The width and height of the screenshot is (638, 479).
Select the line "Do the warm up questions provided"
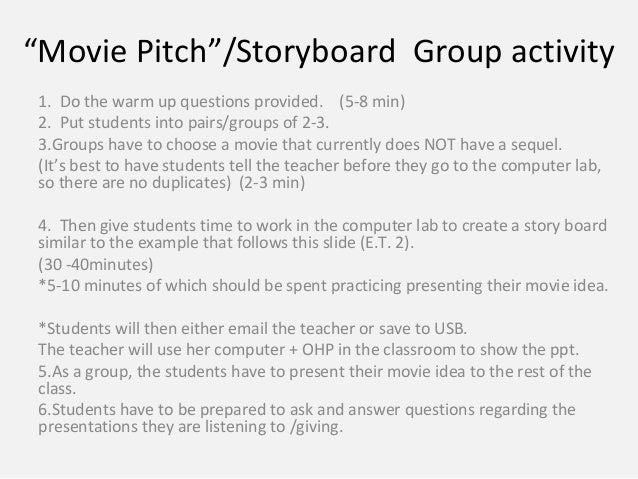[181, 102]
